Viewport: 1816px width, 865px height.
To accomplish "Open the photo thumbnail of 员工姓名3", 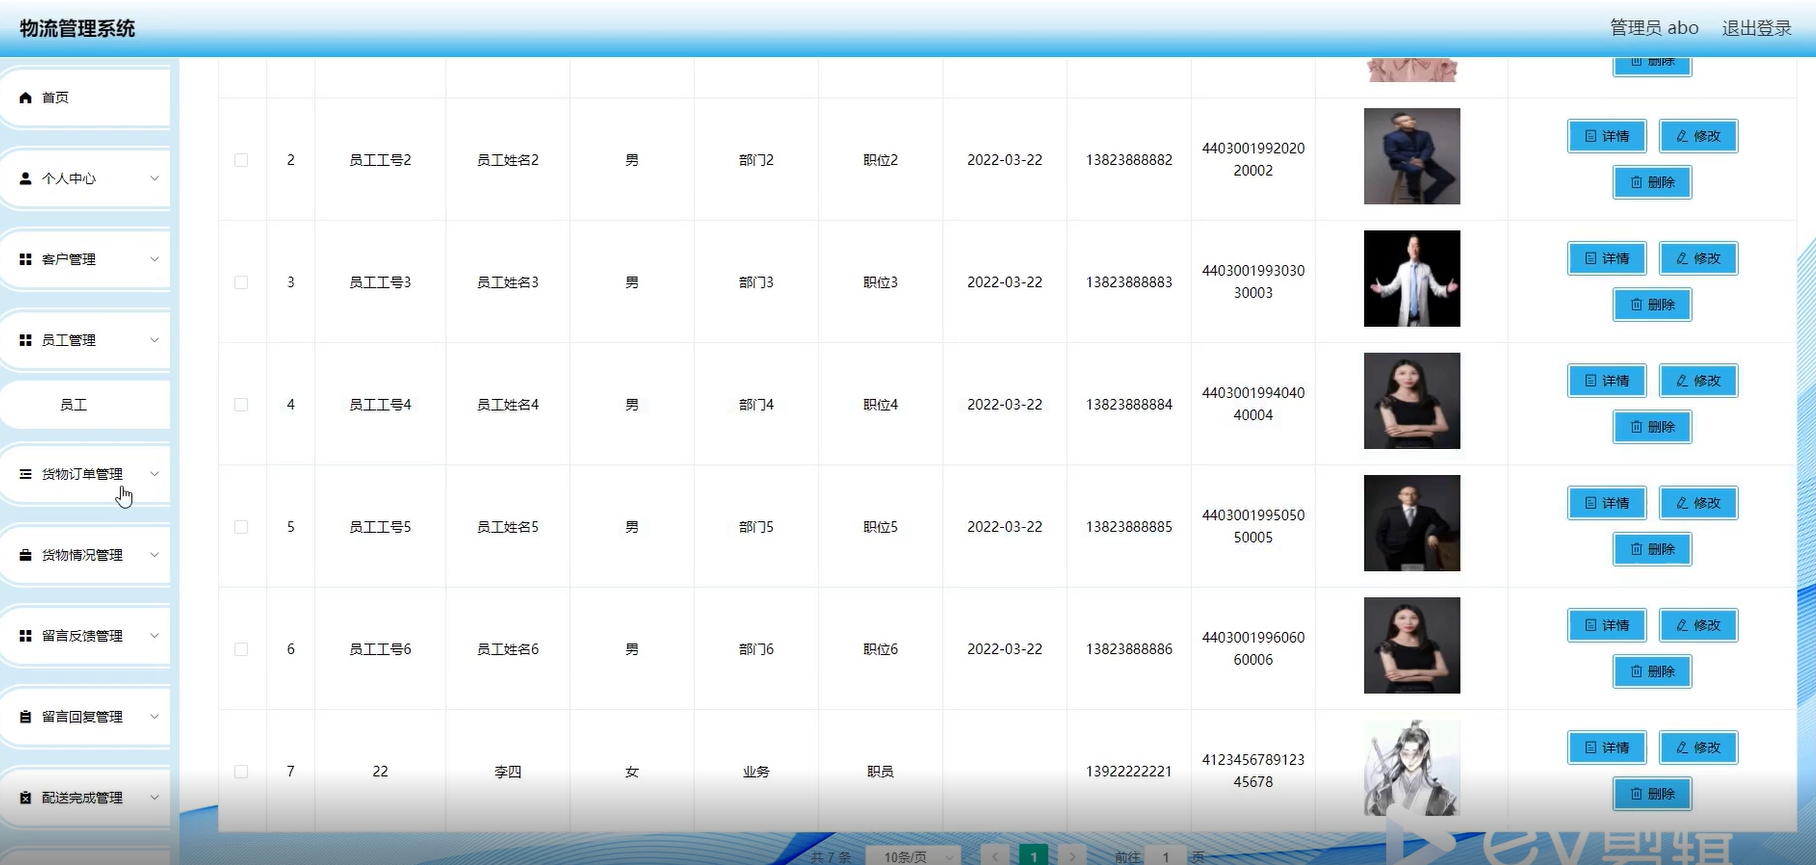I will tap(1412, 278).
